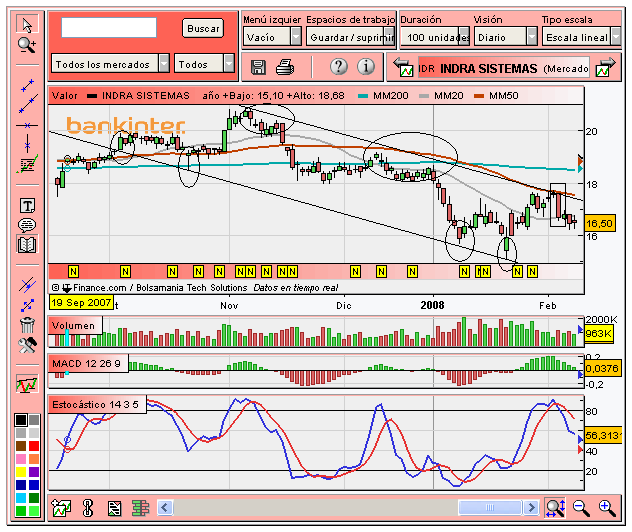Click the figure-eight link icon in bottom toolbar
Screen dimensions: 632x532
pos(87,508)
